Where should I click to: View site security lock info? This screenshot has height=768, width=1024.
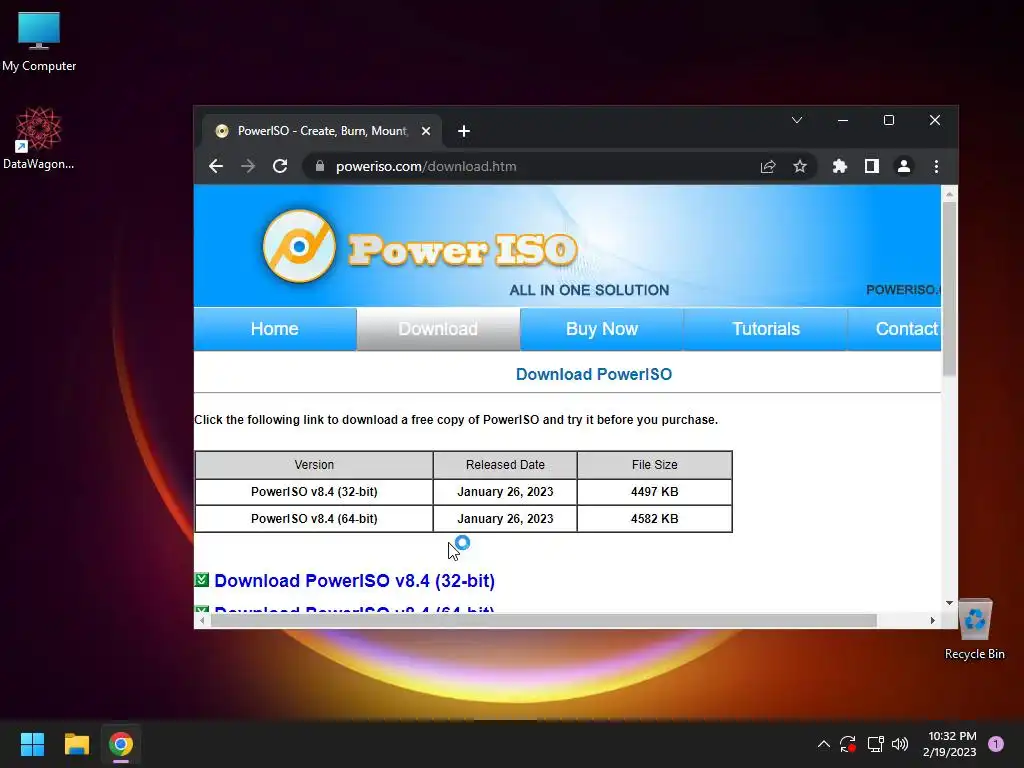coord(319,167)
